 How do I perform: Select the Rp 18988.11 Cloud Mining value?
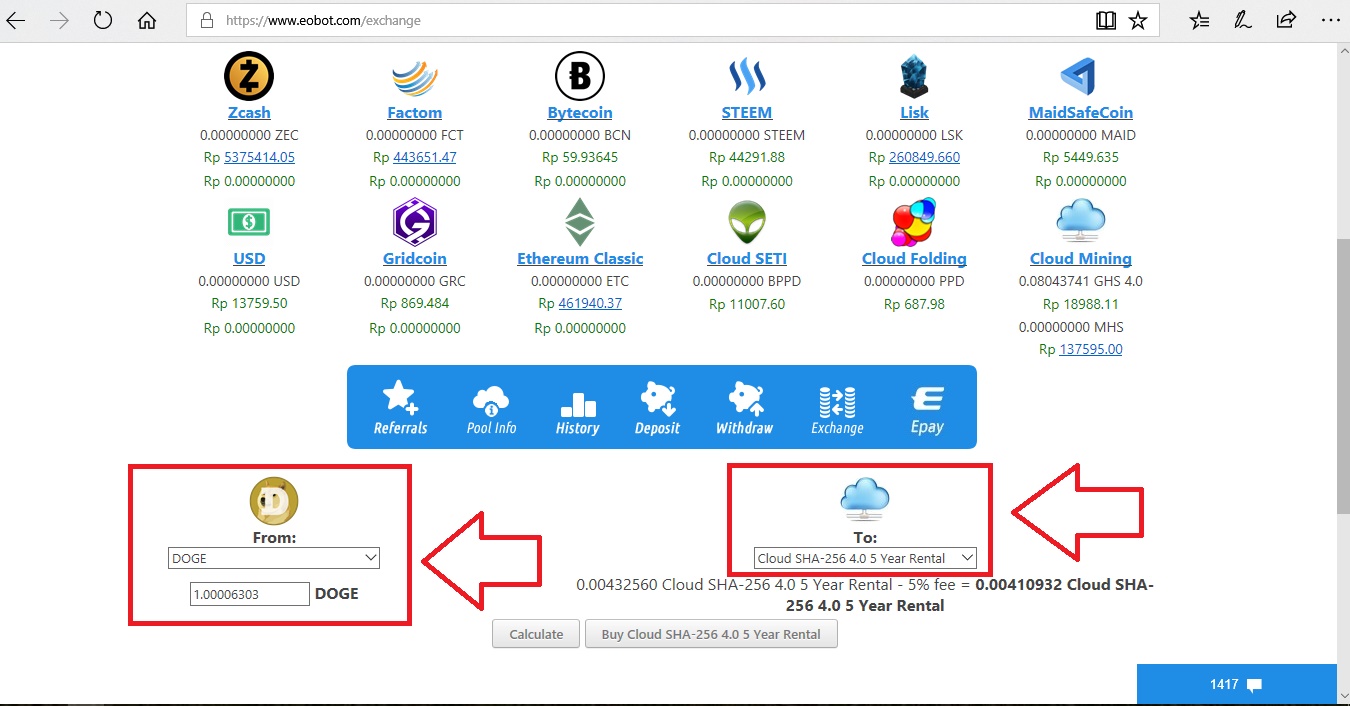pos(1080,304)
